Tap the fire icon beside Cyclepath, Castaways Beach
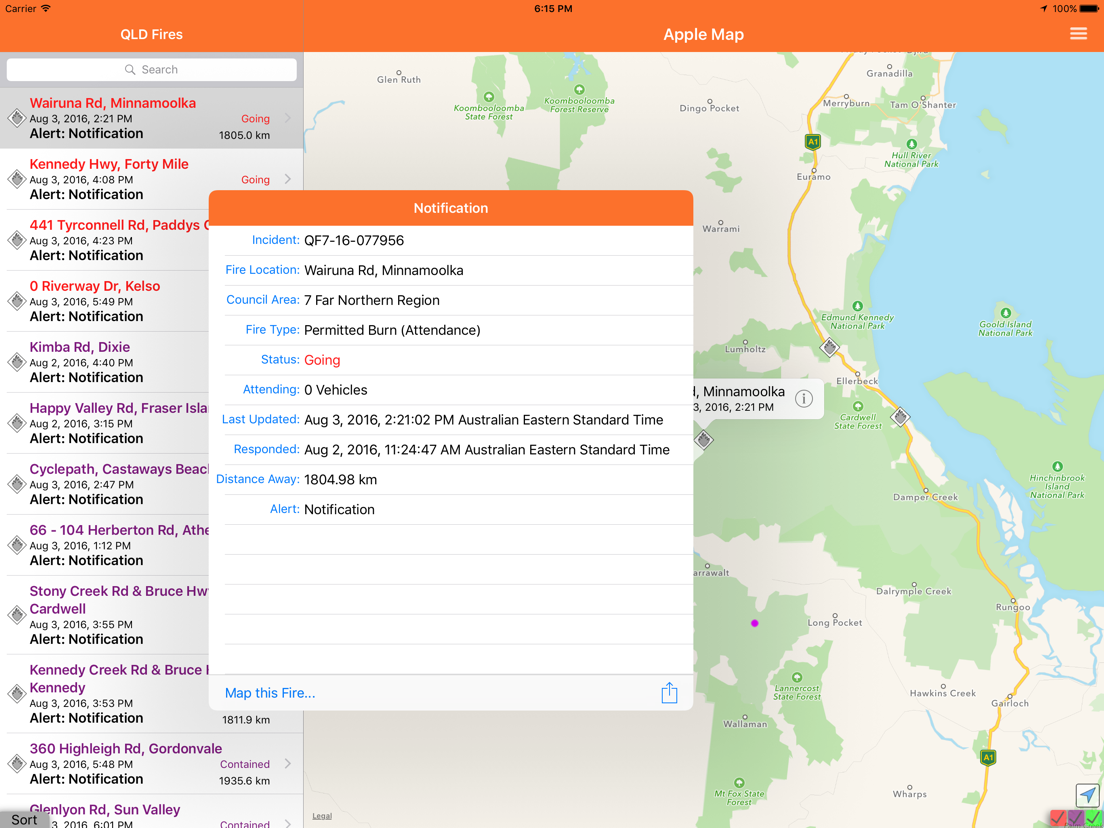 tap(17, 484)
